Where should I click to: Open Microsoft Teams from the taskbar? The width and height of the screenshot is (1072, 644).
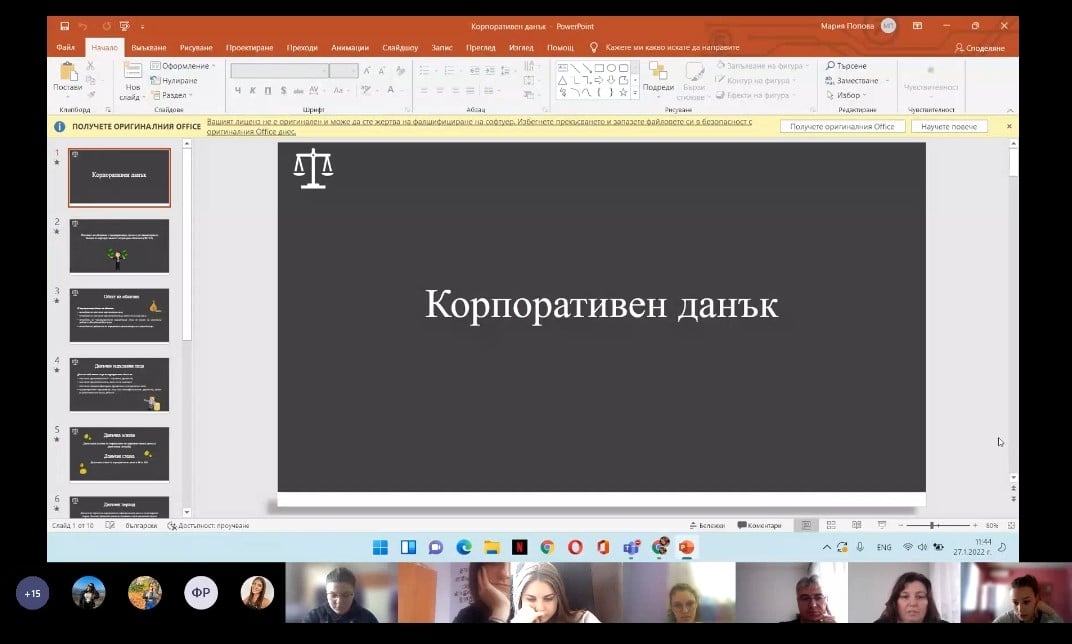click(631, 547)
